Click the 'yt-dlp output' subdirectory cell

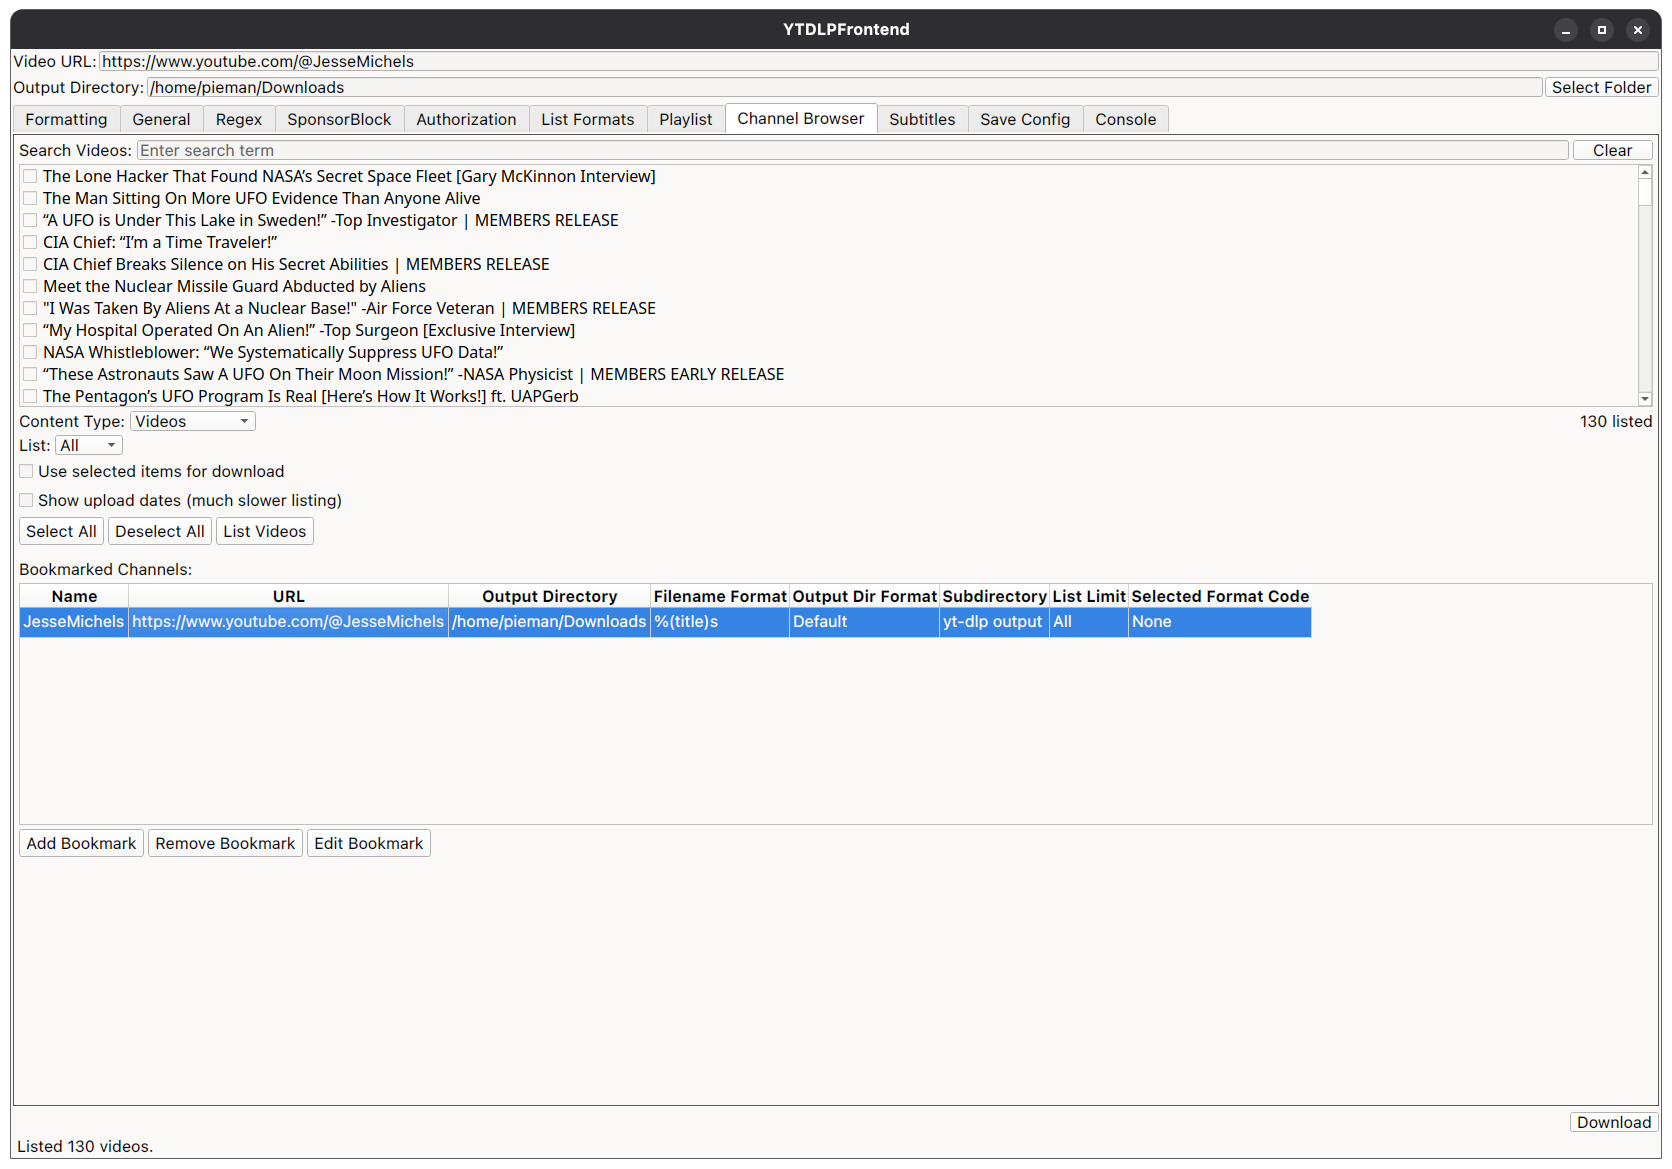click(x=994, y=622)
